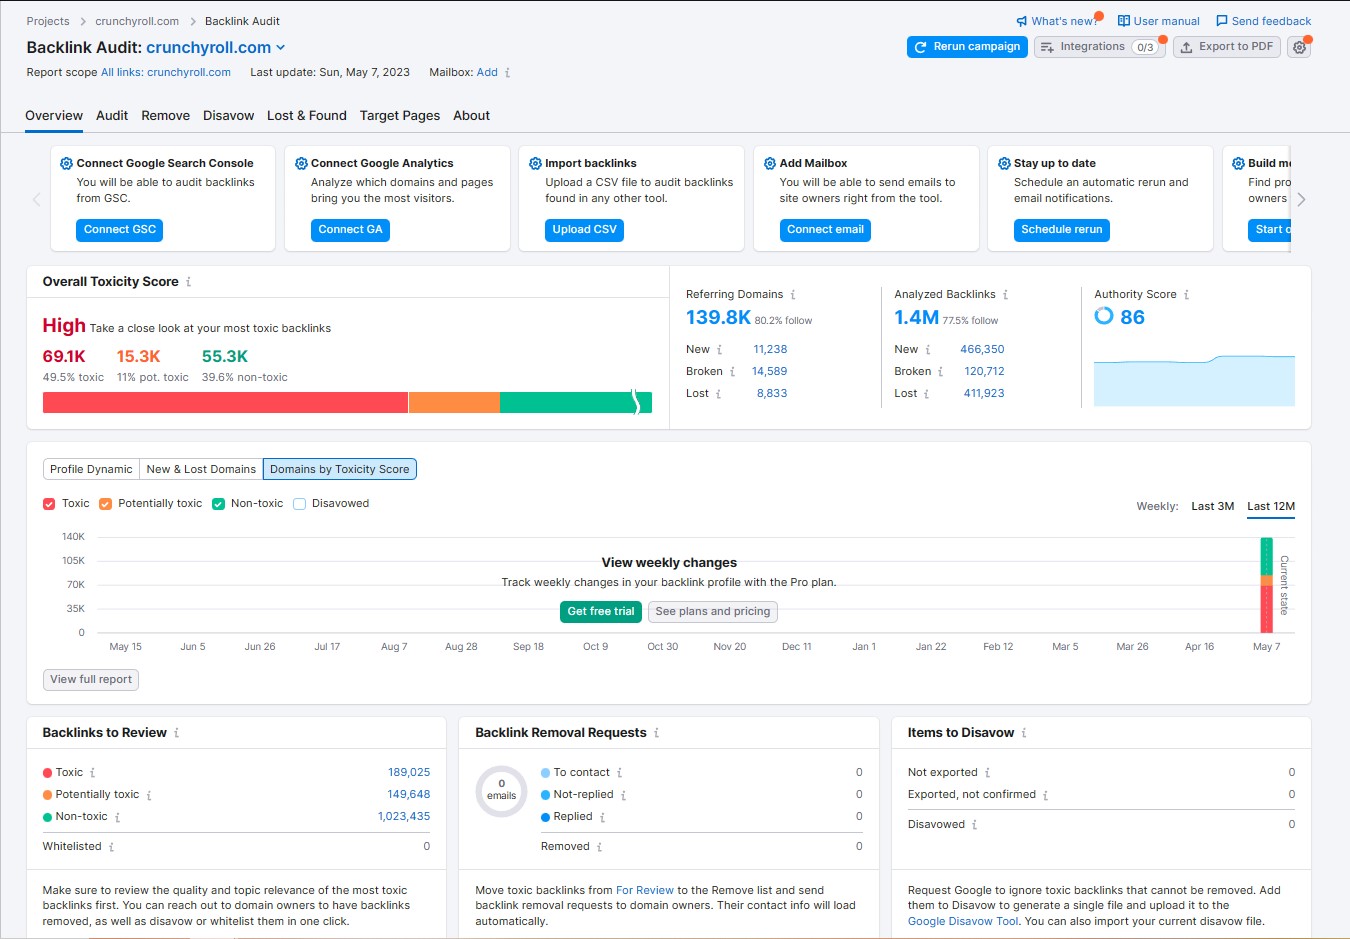The image size is (1350, 939).
Task: Click the Upload CSV button
Action: click(x=585, y=230)
